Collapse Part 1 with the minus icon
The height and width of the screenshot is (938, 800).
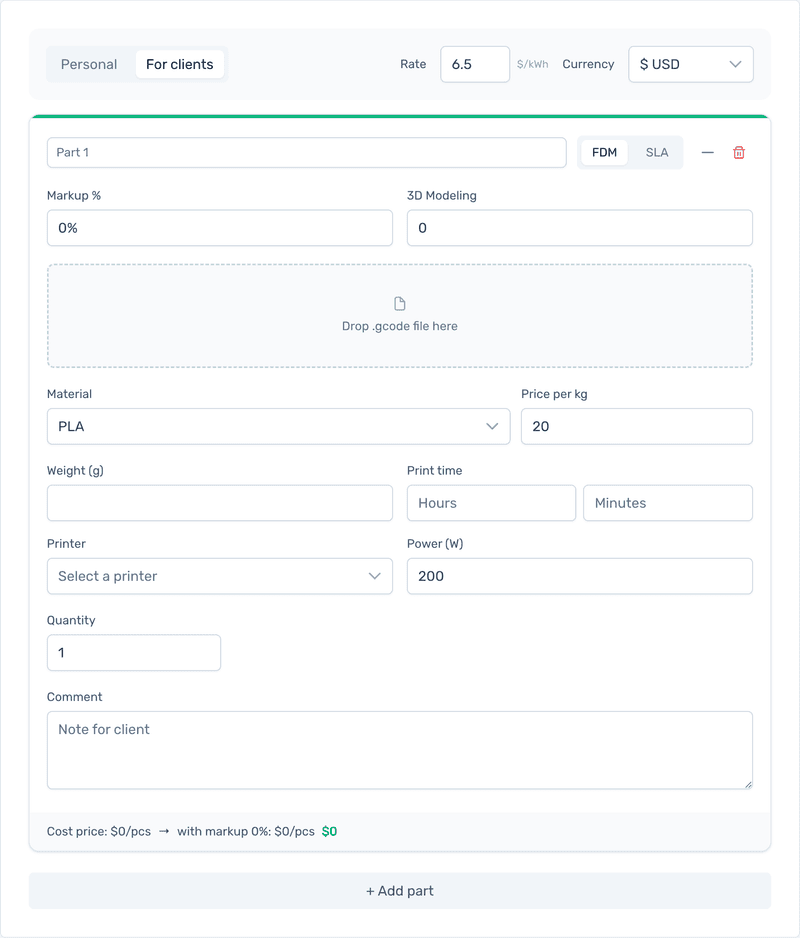pos(707,152)
